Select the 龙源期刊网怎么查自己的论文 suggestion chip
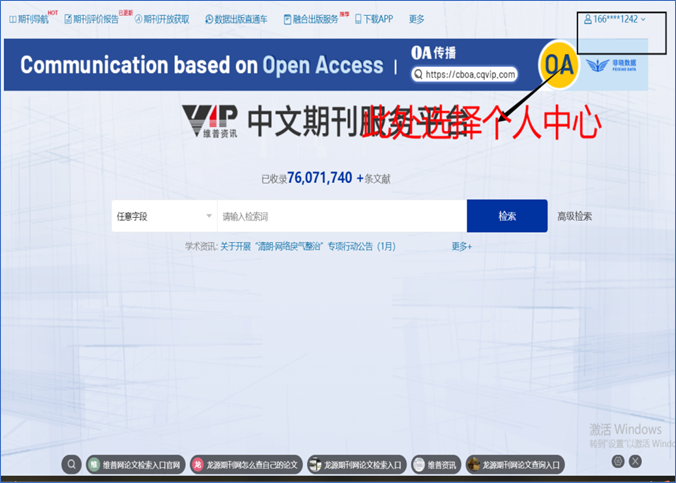 click(246, 465)
